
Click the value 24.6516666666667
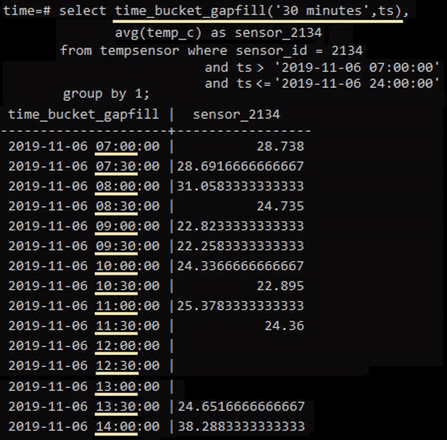(x=241, y=407)
